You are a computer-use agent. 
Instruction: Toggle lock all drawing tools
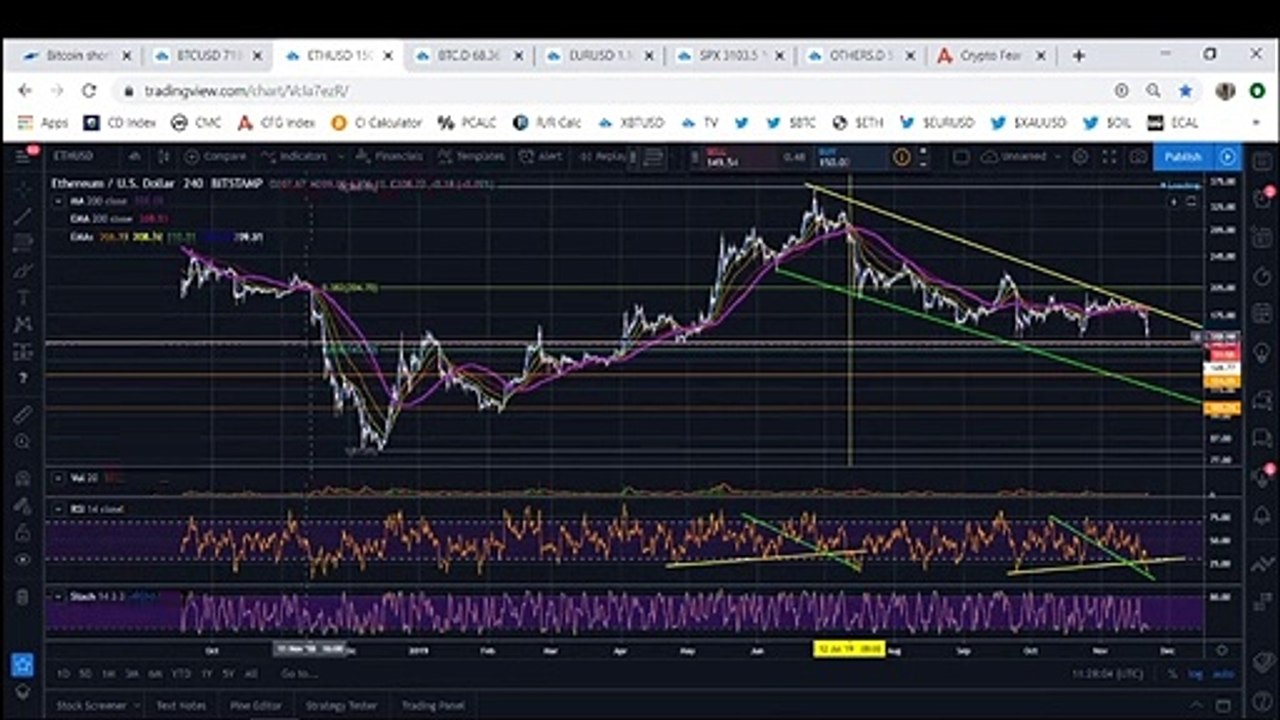tap(23, 533)
